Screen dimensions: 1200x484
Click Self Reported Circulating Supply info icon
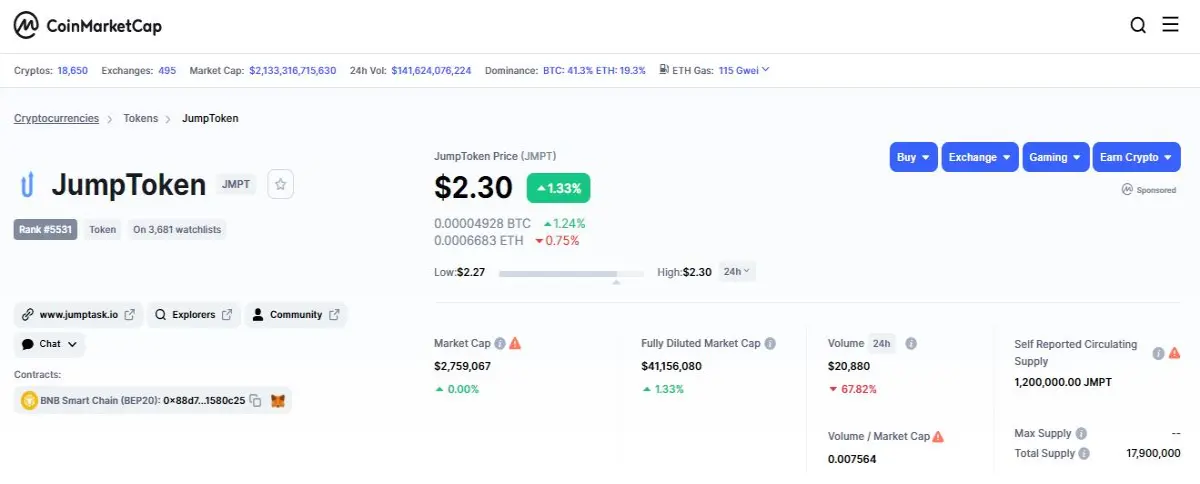(1158, 353)
